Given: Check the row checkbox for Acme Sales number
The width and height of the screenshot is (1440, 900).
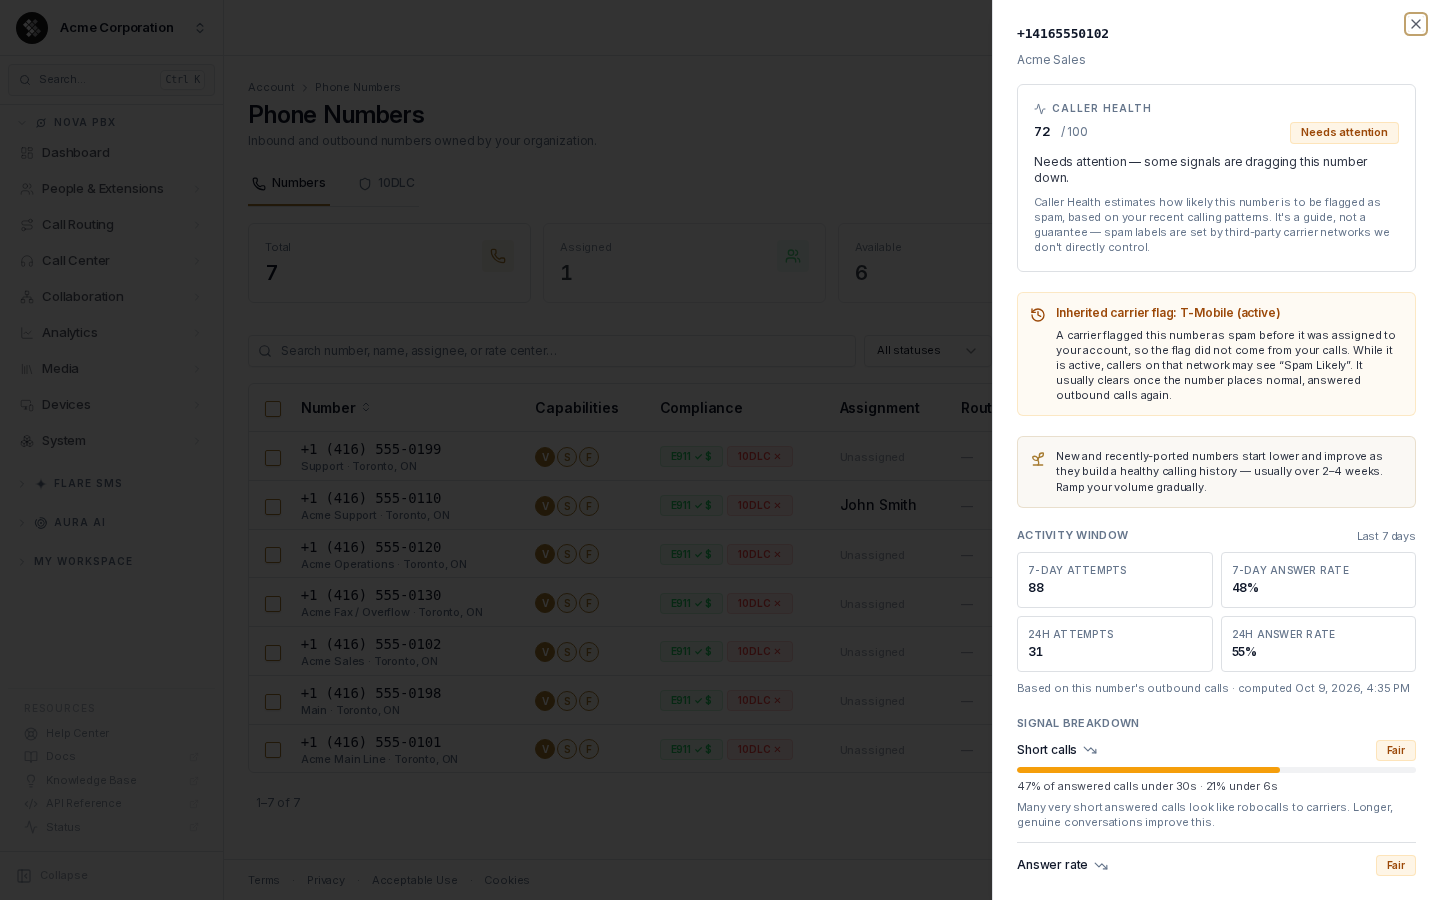Looking at the screenshot, I should [273, 653].
